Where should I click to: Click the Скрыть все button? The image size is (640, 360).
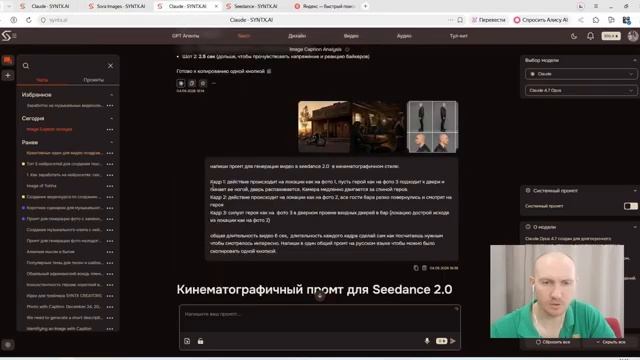611,342
